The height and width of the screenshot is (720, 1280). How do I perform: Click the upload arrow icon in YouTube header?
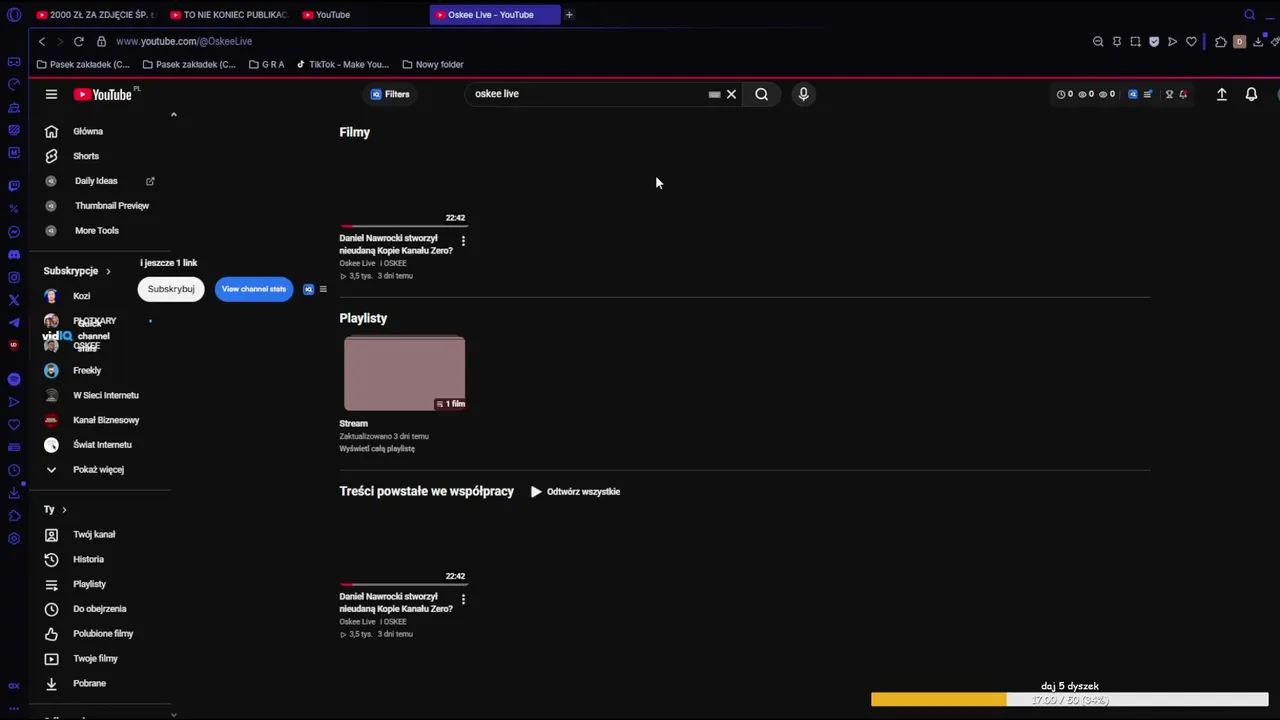coord(1221,94)
